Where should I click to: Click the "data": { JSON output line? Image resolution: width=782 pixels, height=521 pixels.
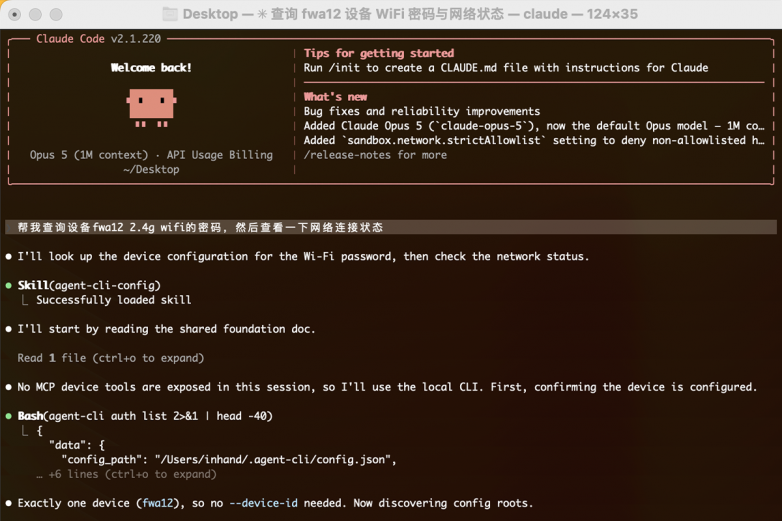77,445
